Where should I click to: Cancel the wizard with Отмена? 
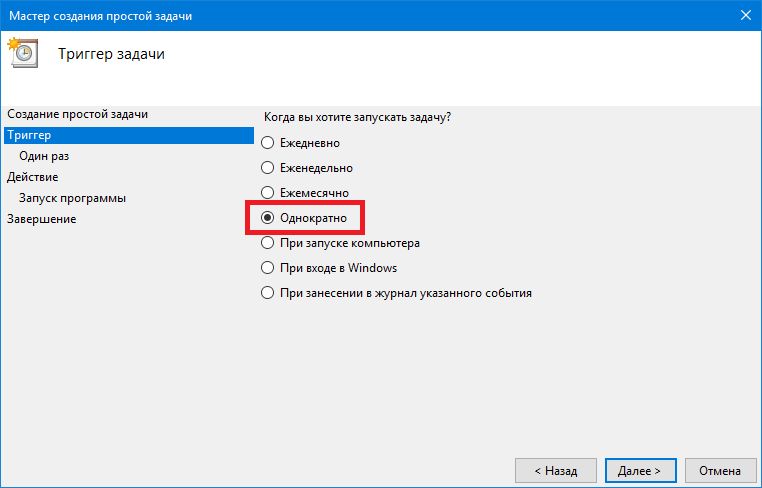720,471
